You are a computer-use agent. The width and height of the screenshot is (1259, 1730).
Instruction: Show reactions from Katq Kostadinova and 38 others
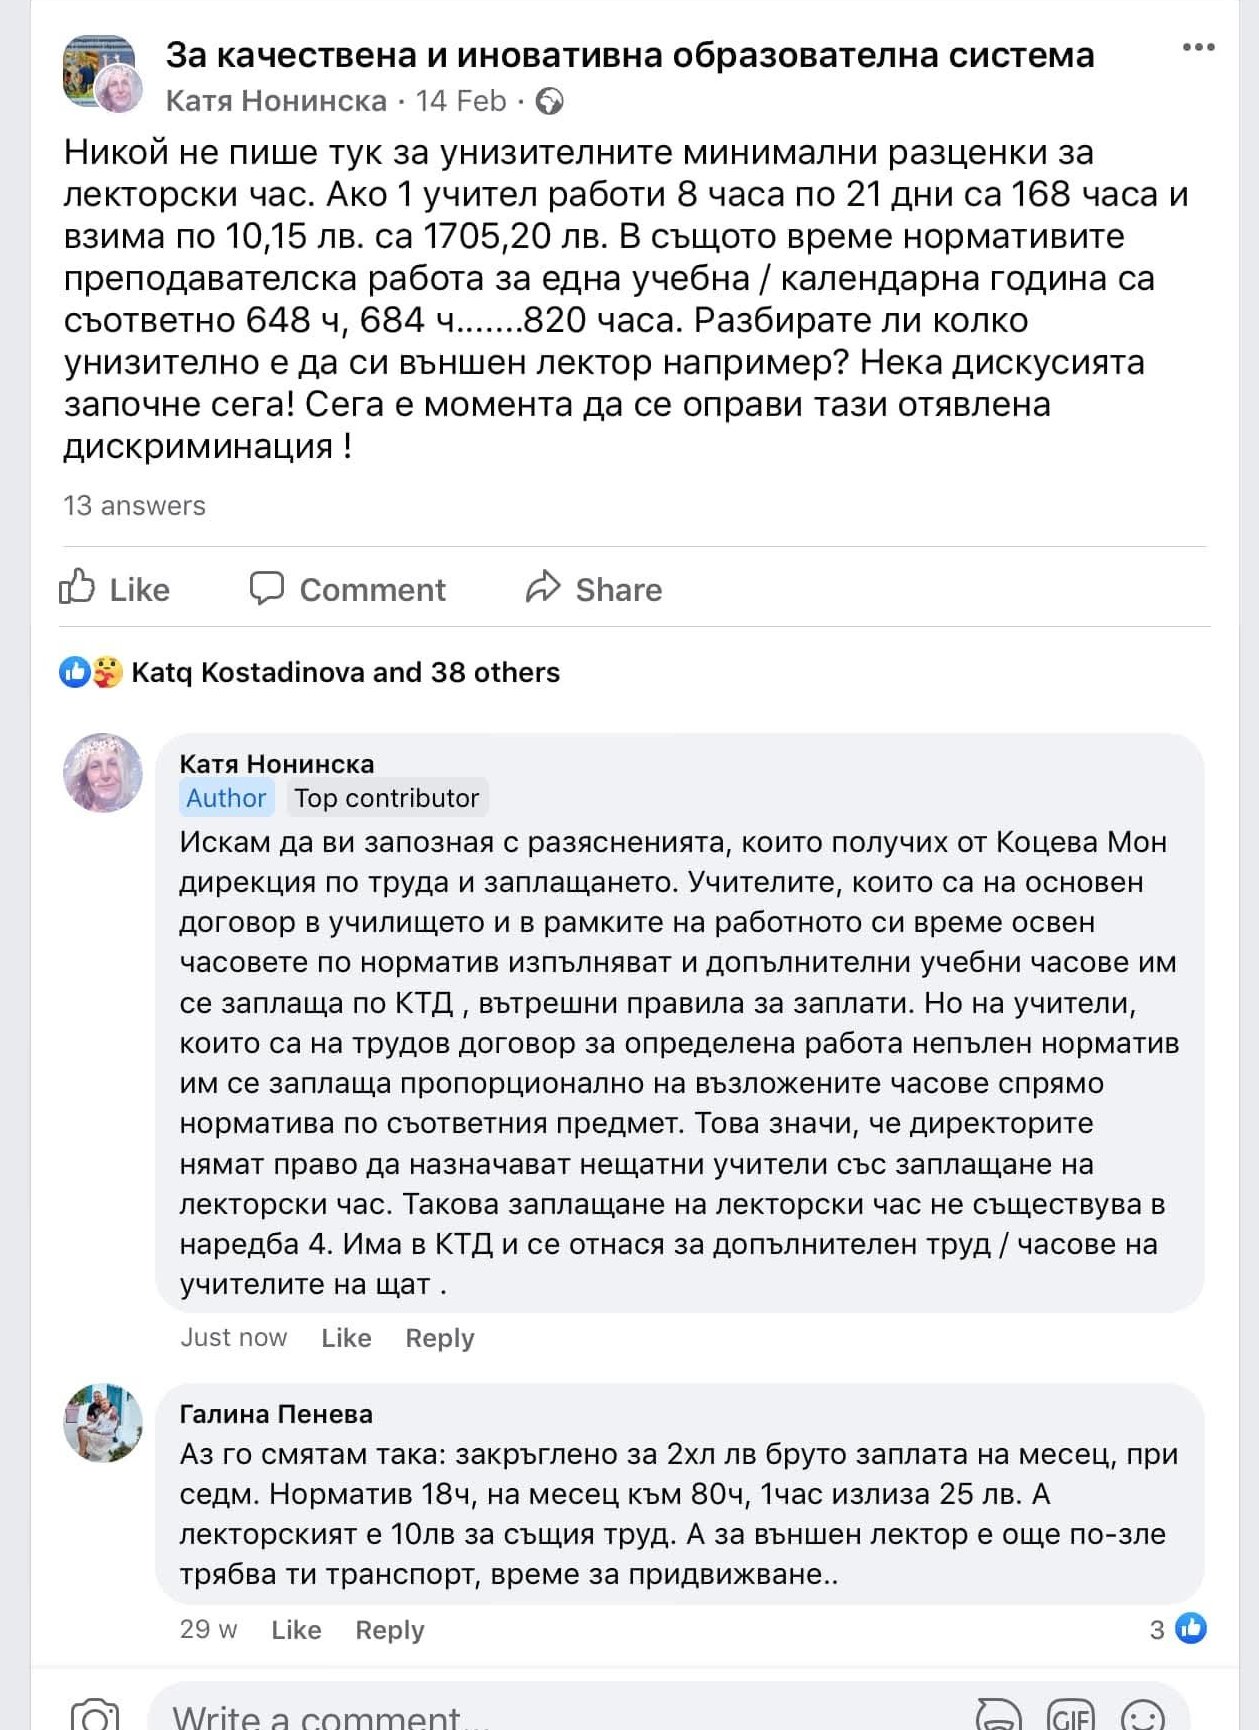(x=344, y=672)
